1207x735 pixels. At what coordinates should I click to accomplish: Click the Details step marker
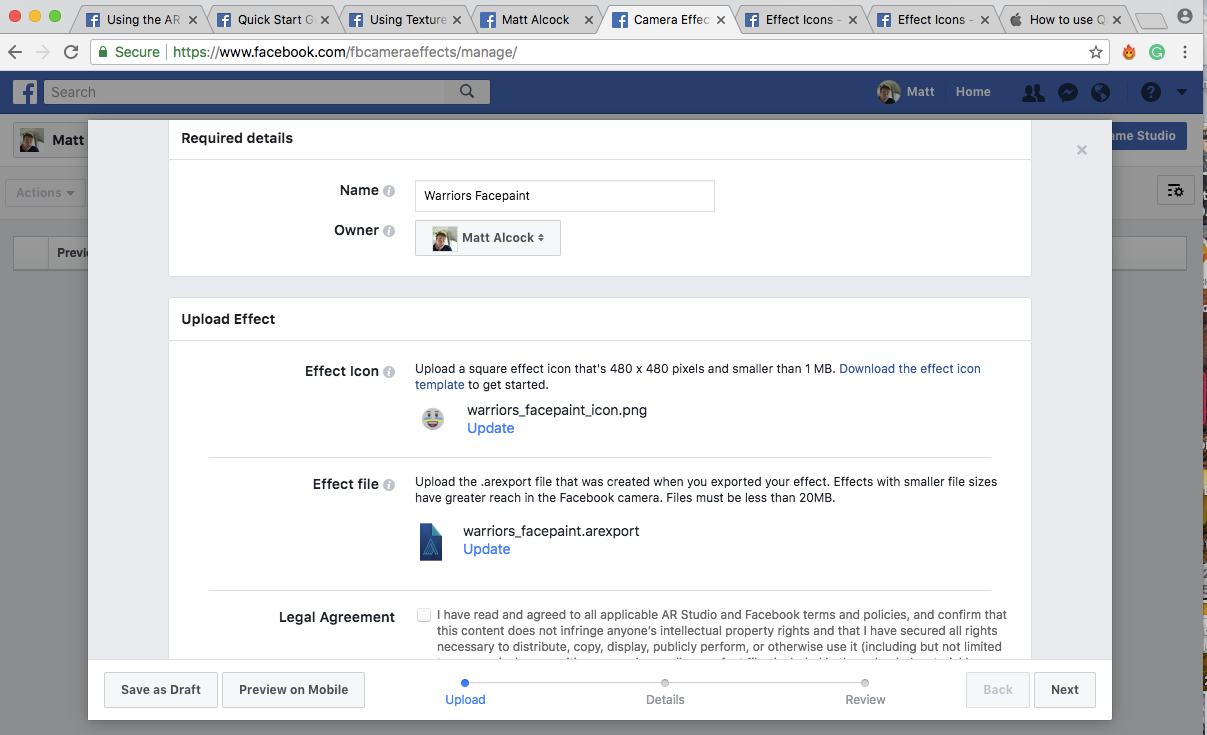tap(665, 683)
